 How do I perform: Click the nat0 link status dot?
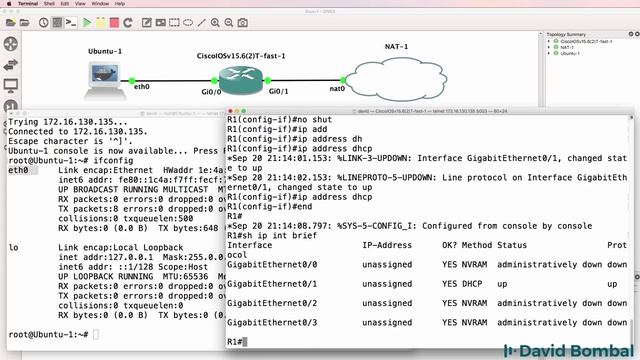343,80
